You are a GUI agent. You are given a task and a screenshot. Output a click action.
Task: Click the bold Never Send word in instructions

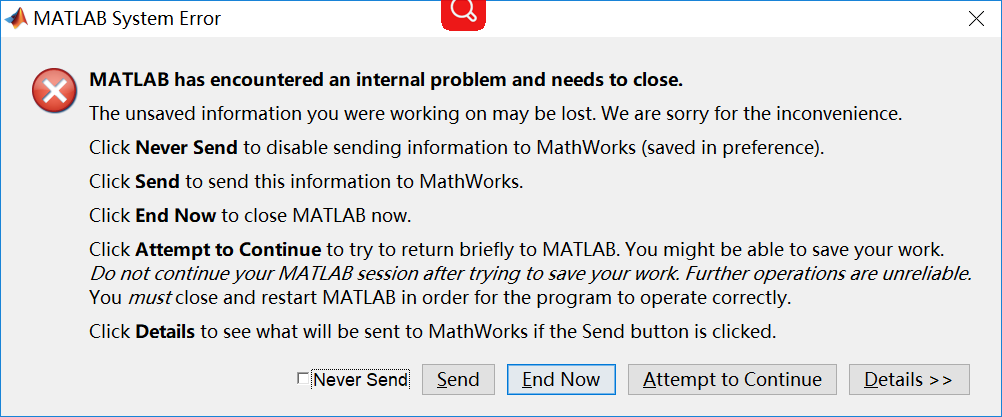[187, 148]
